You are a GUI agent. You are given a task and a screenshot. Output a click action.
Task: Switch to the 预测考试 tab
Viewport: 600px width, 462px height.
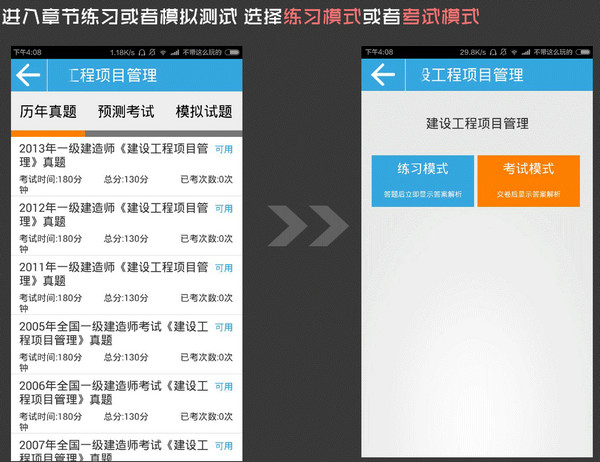coord(127,112)
